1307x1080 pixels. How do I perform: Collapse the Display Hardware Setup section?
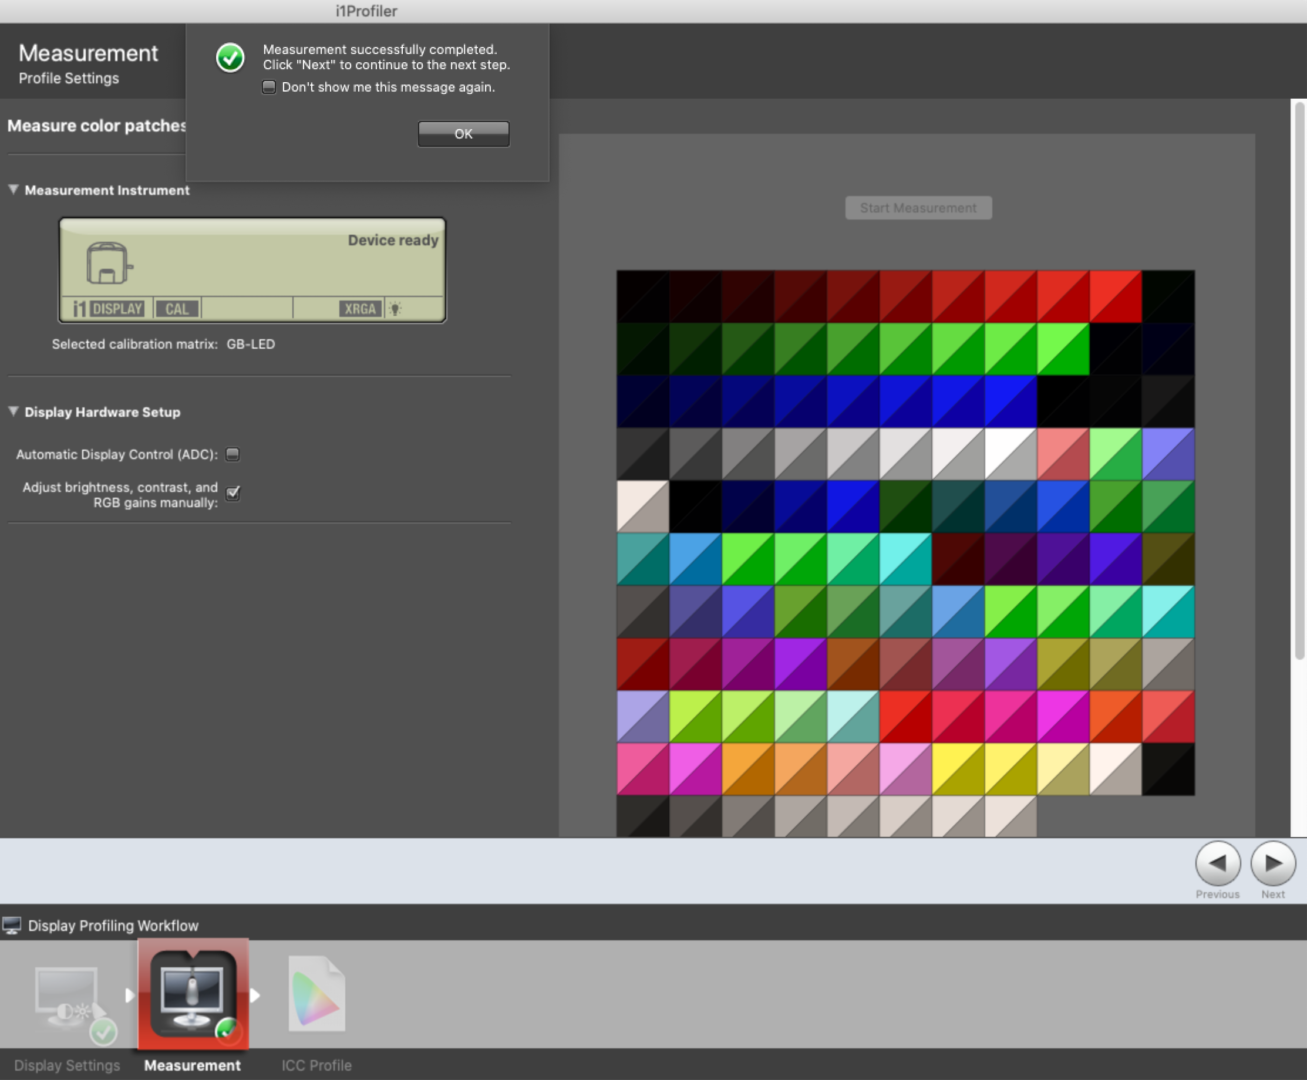point(14,411)
